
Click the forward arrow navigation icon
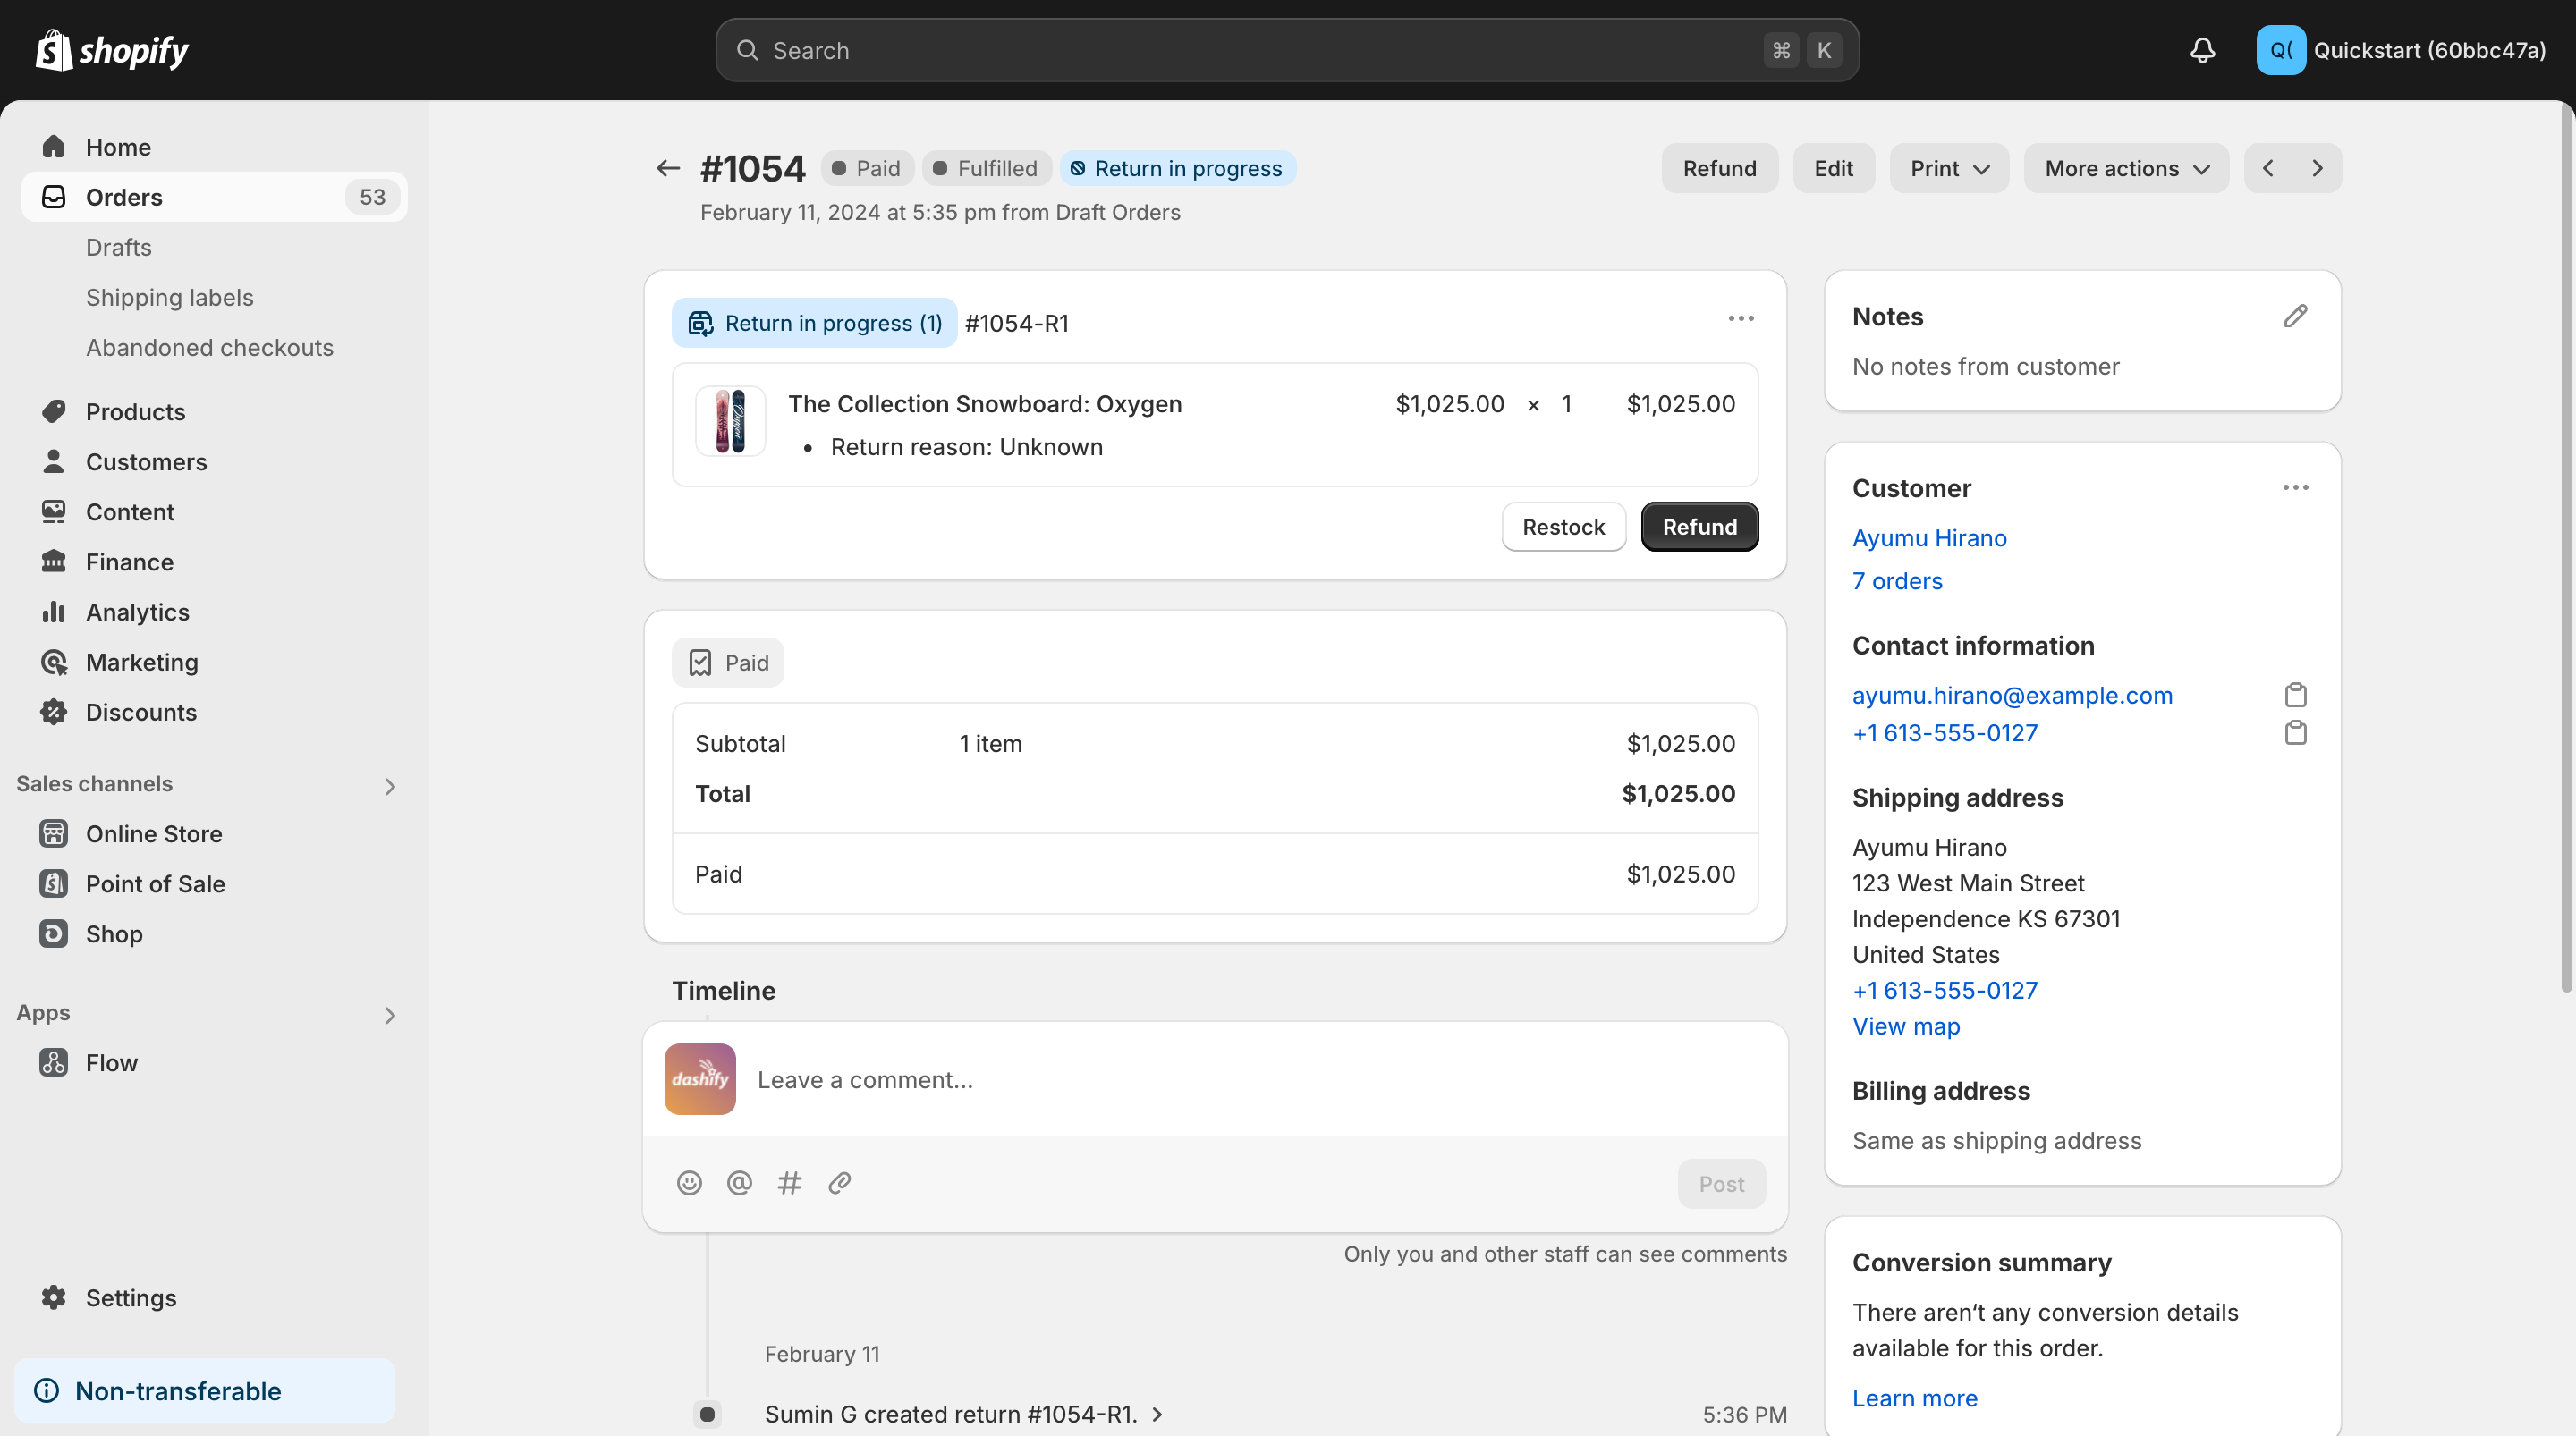coord(2318,168)
